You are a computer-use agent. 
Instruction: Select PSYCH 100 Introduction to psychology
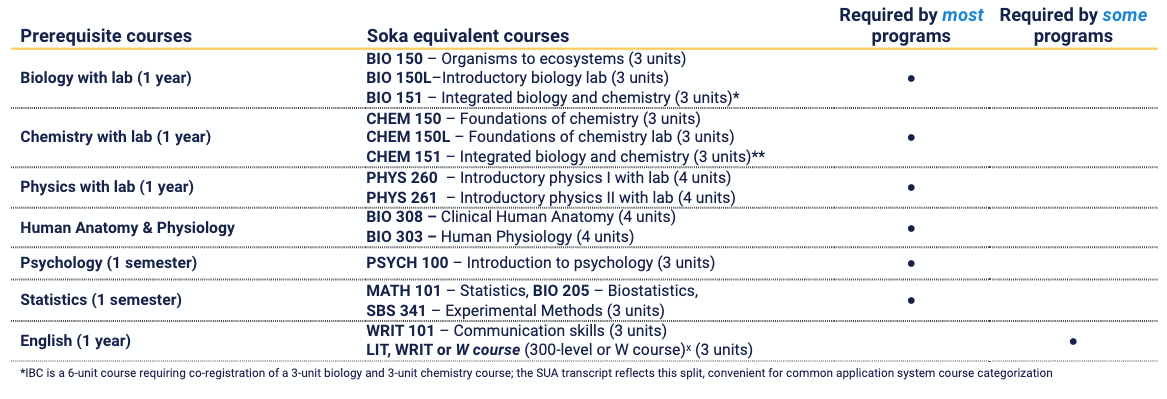click(x=540, y=263)
